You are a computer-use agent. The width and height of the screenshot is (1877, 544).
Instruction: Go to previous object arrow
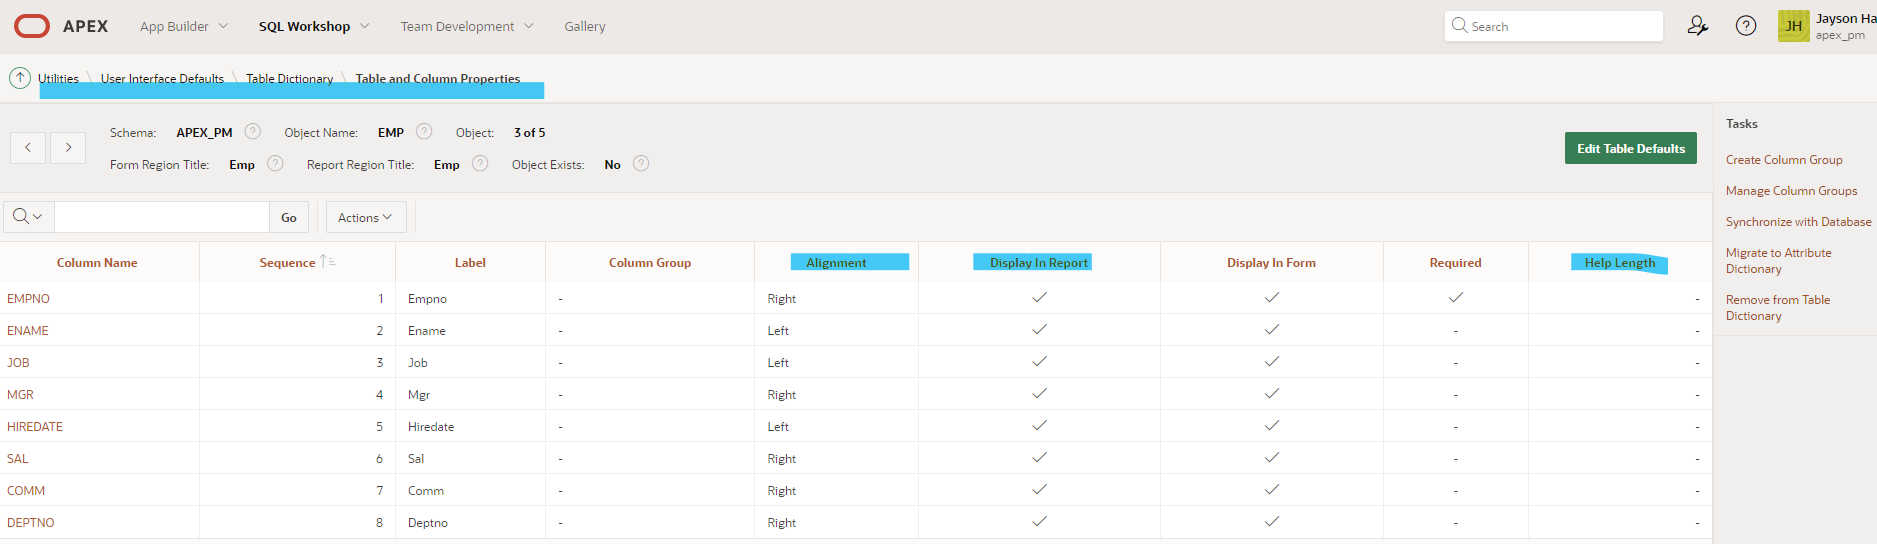28,148
